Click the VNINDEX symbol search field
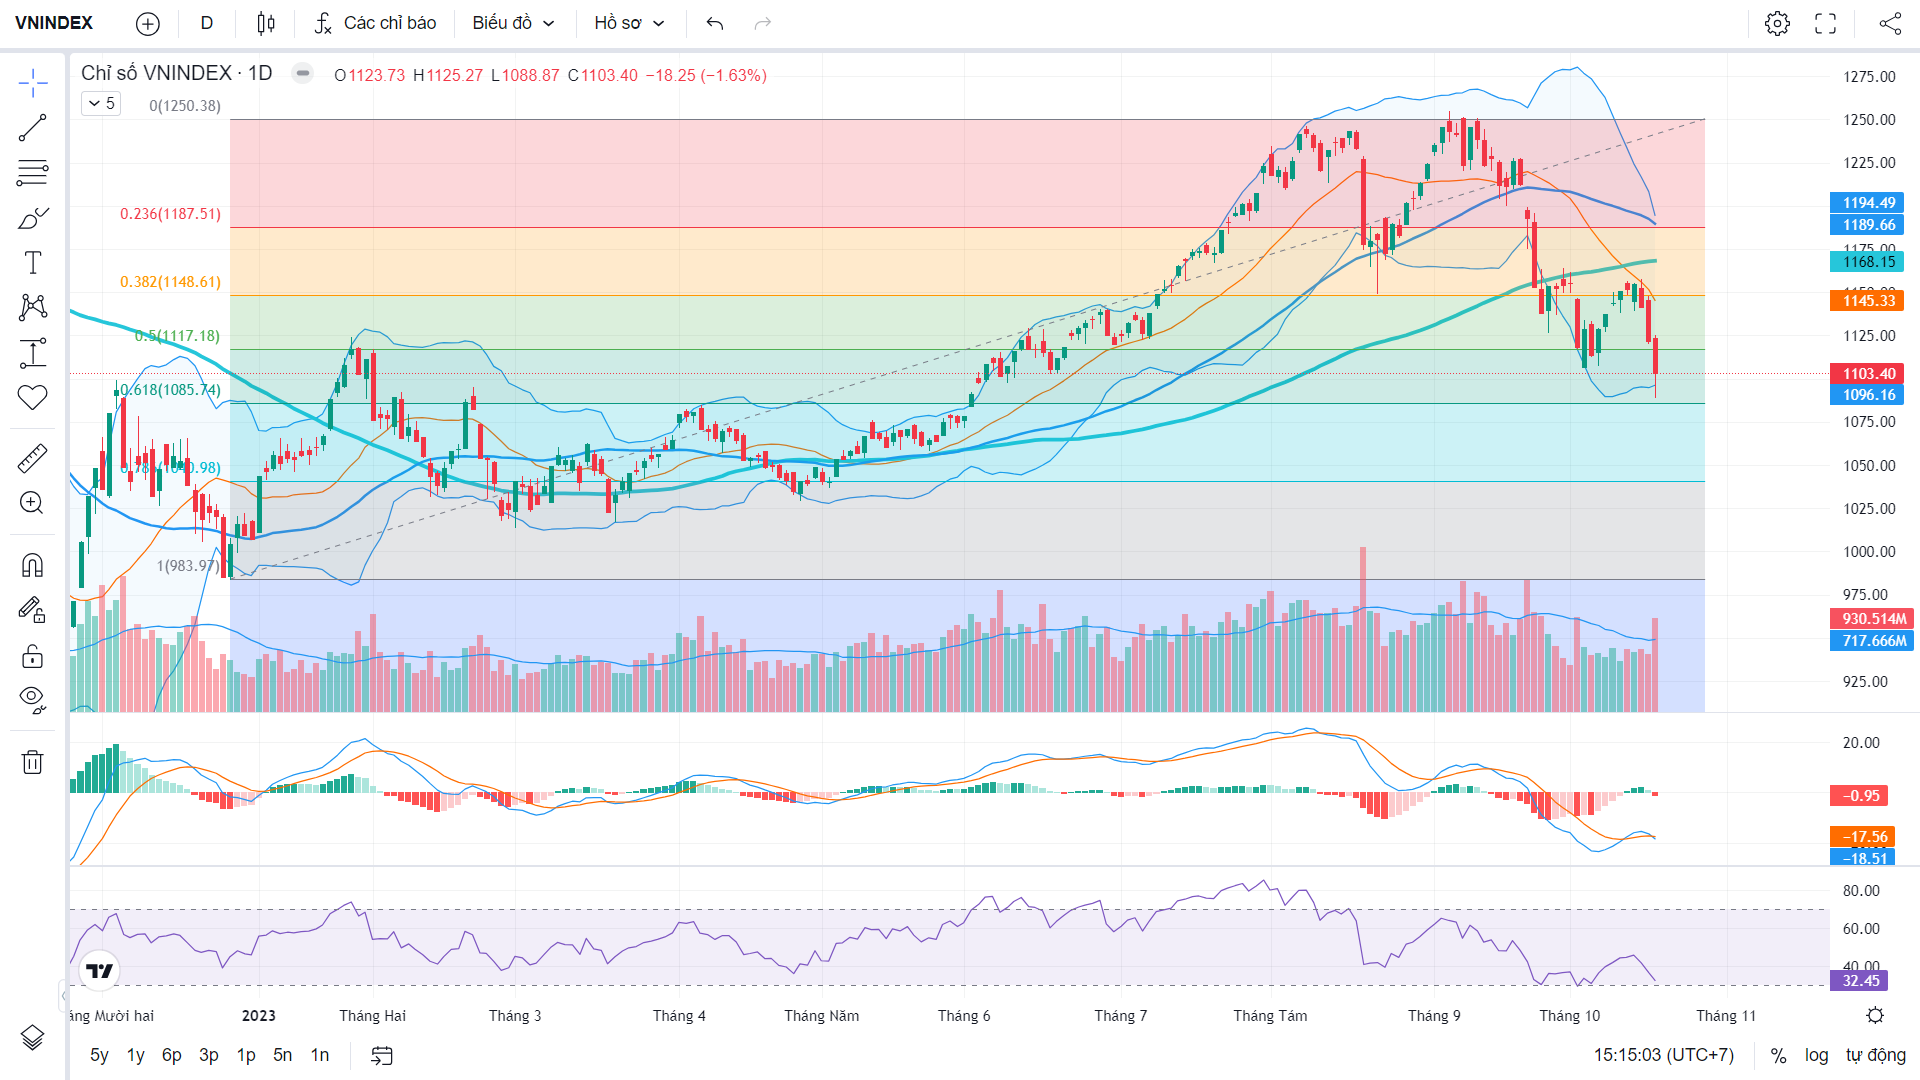 click(54, 23)
